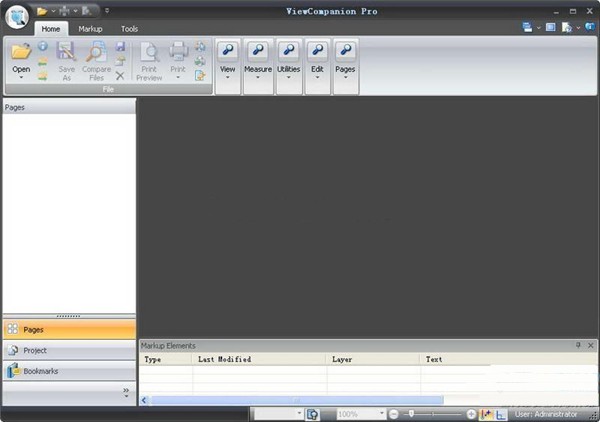Viewport: 600px width, 422px height.
Task: Toggle the highlighted snap icon in status bar
Action: point(486,414)
